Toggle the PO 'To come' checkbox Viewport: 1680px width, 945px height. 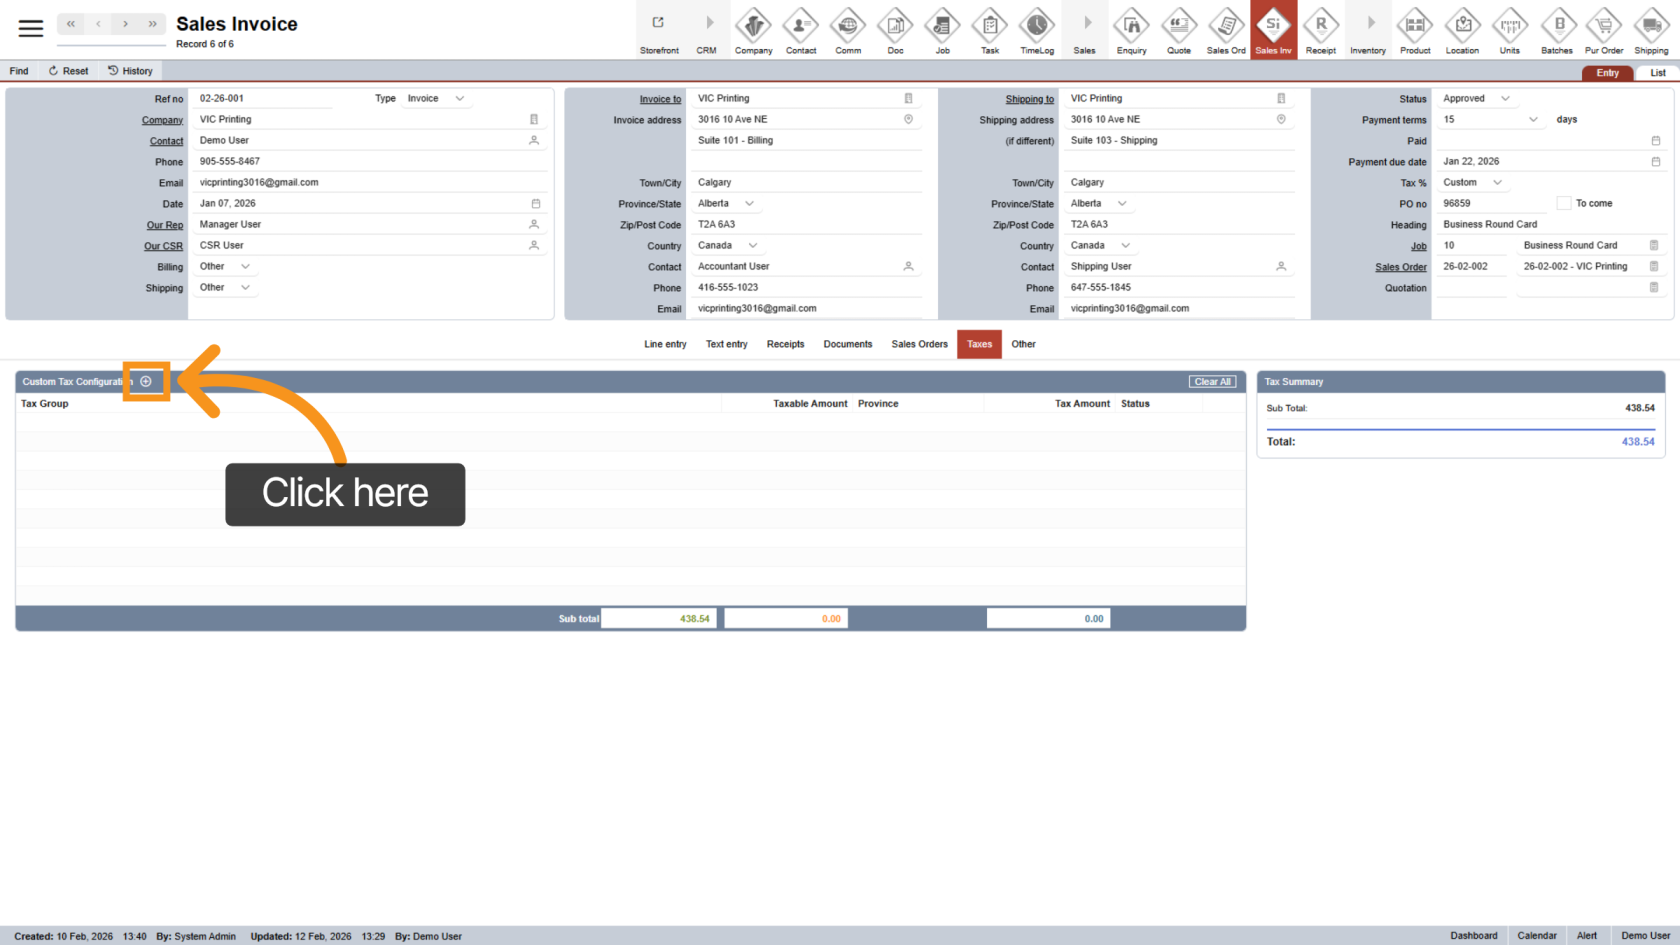click(1564, 204)
